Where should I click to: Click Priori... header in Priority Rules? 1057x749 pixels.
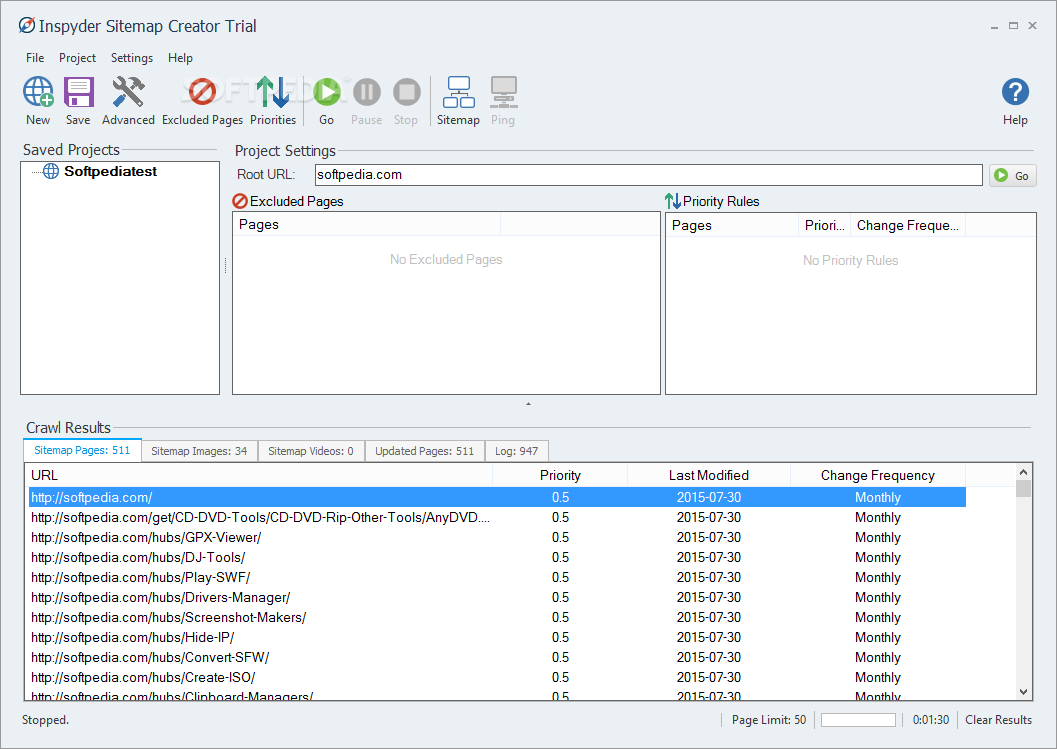[x=824, y=225]
